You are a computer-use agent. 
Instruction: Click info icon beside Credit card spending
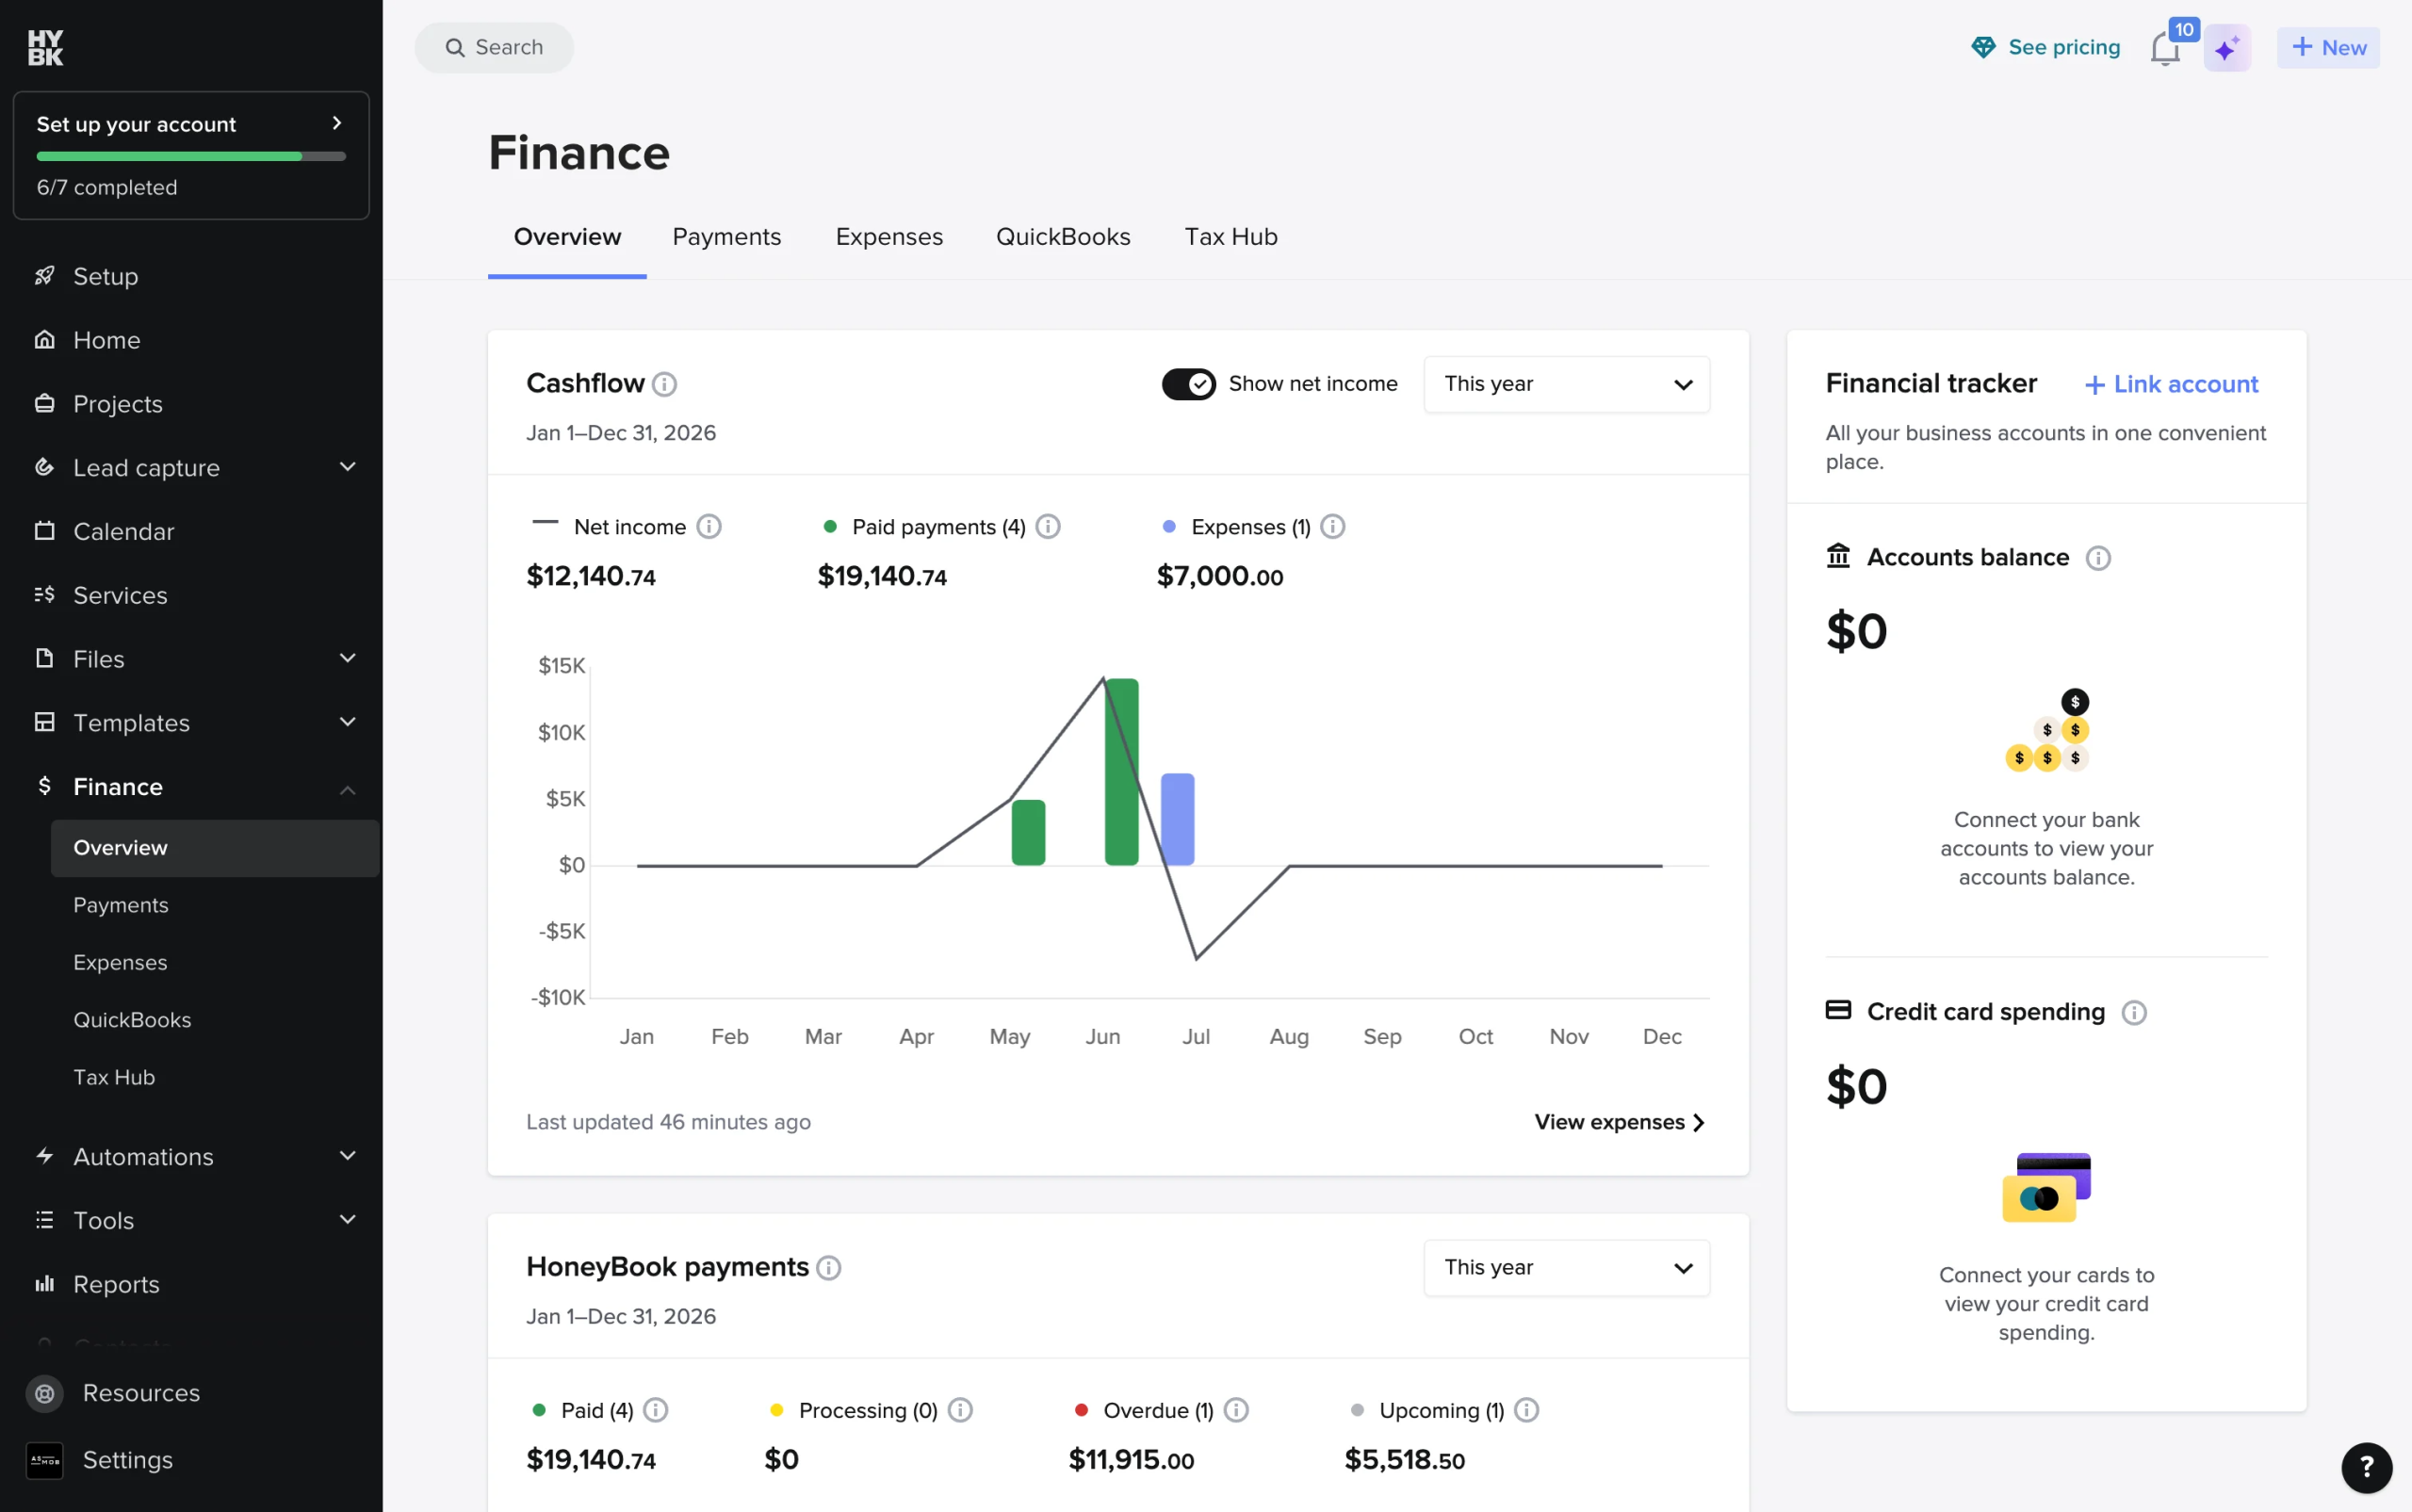[2134, 1013]
